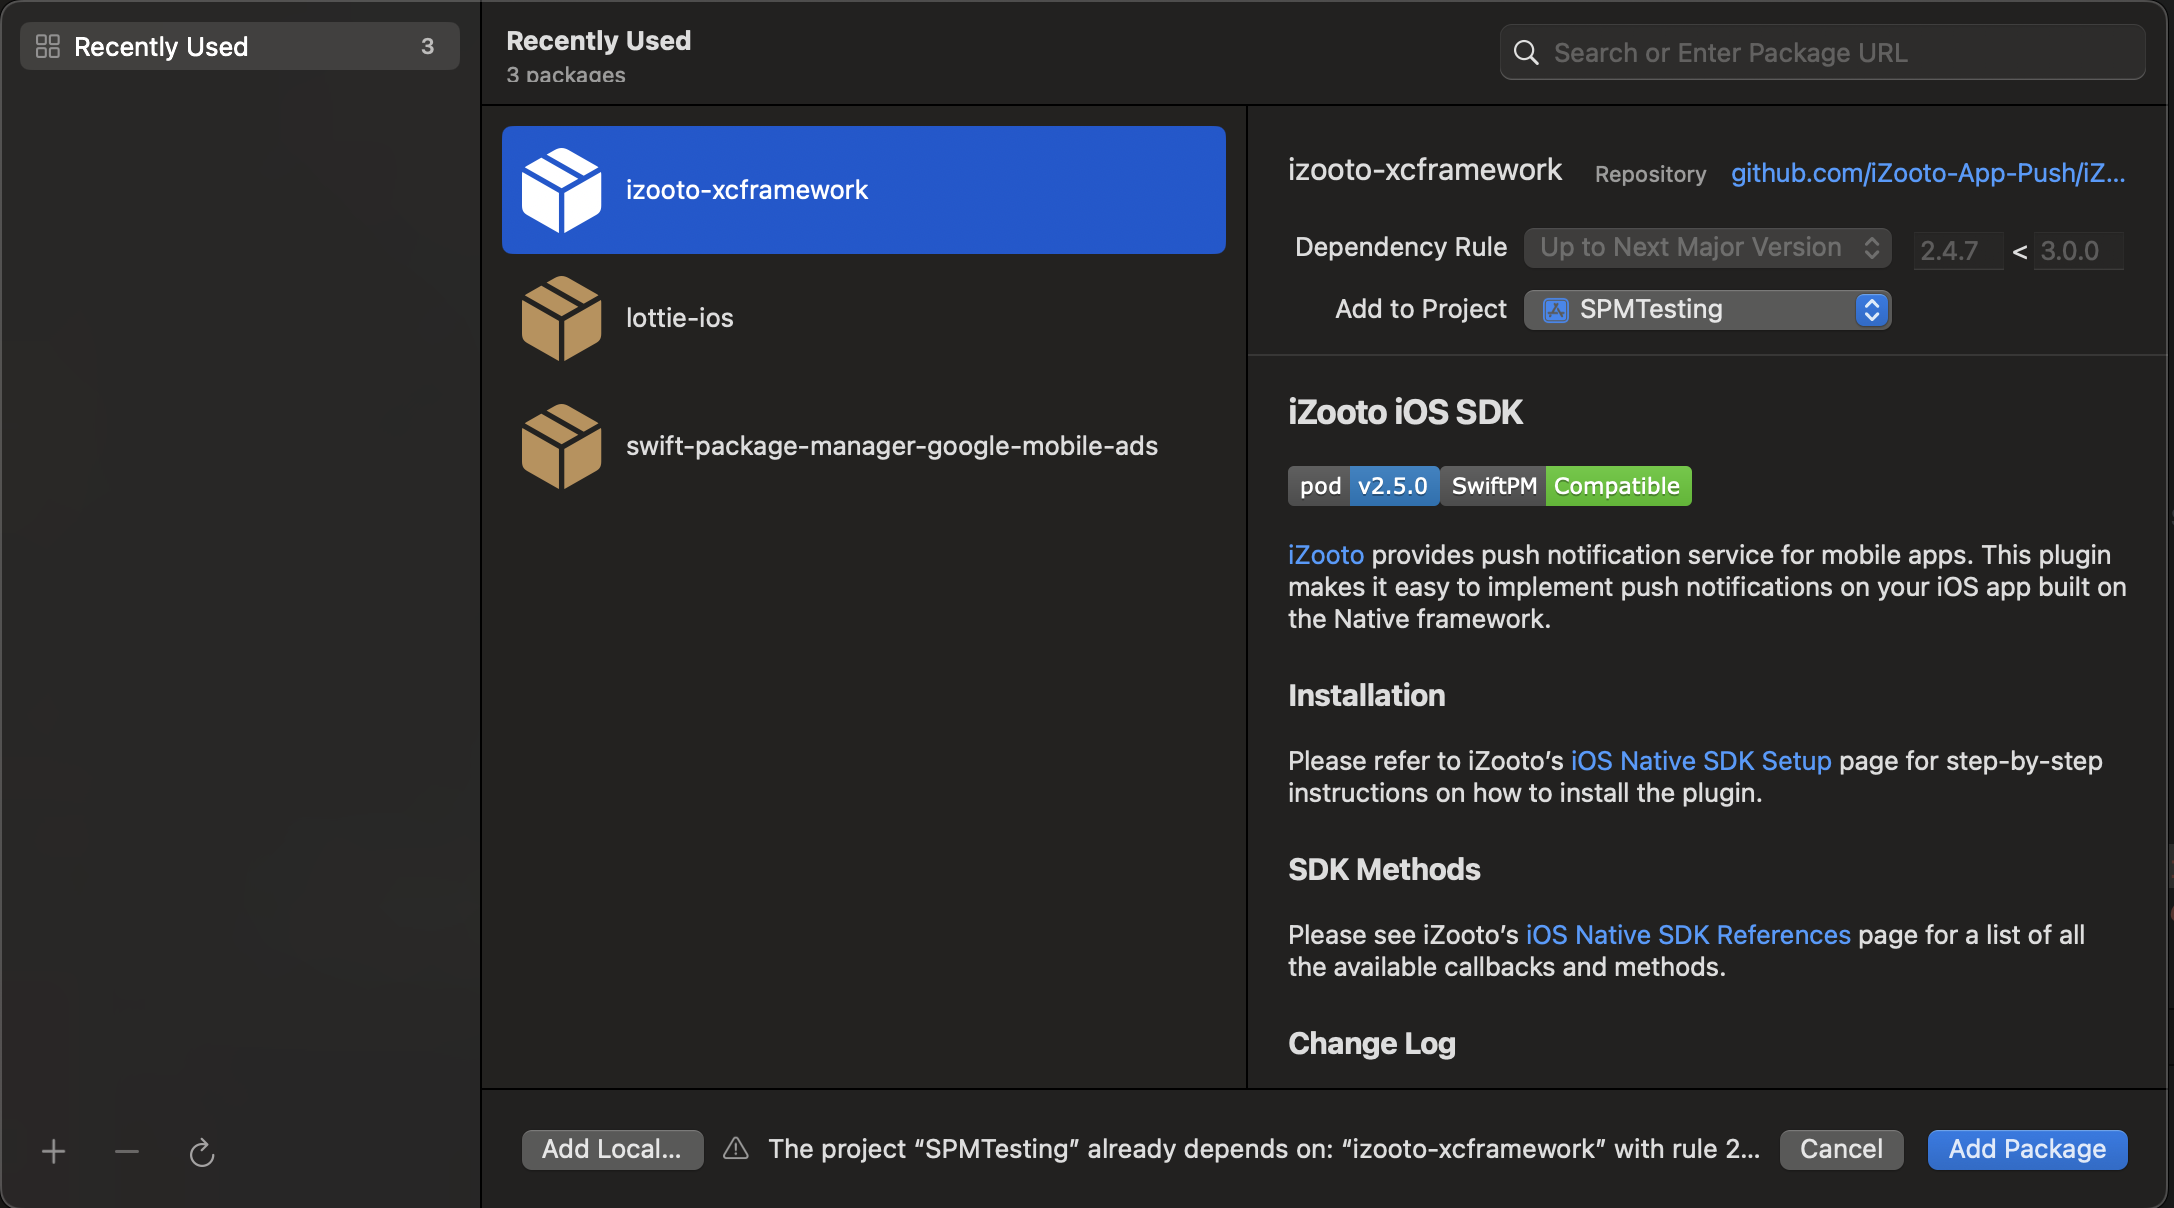Click the warning triangle icon
This screenshot has height=1208, width=2174.
(736, 1149)
